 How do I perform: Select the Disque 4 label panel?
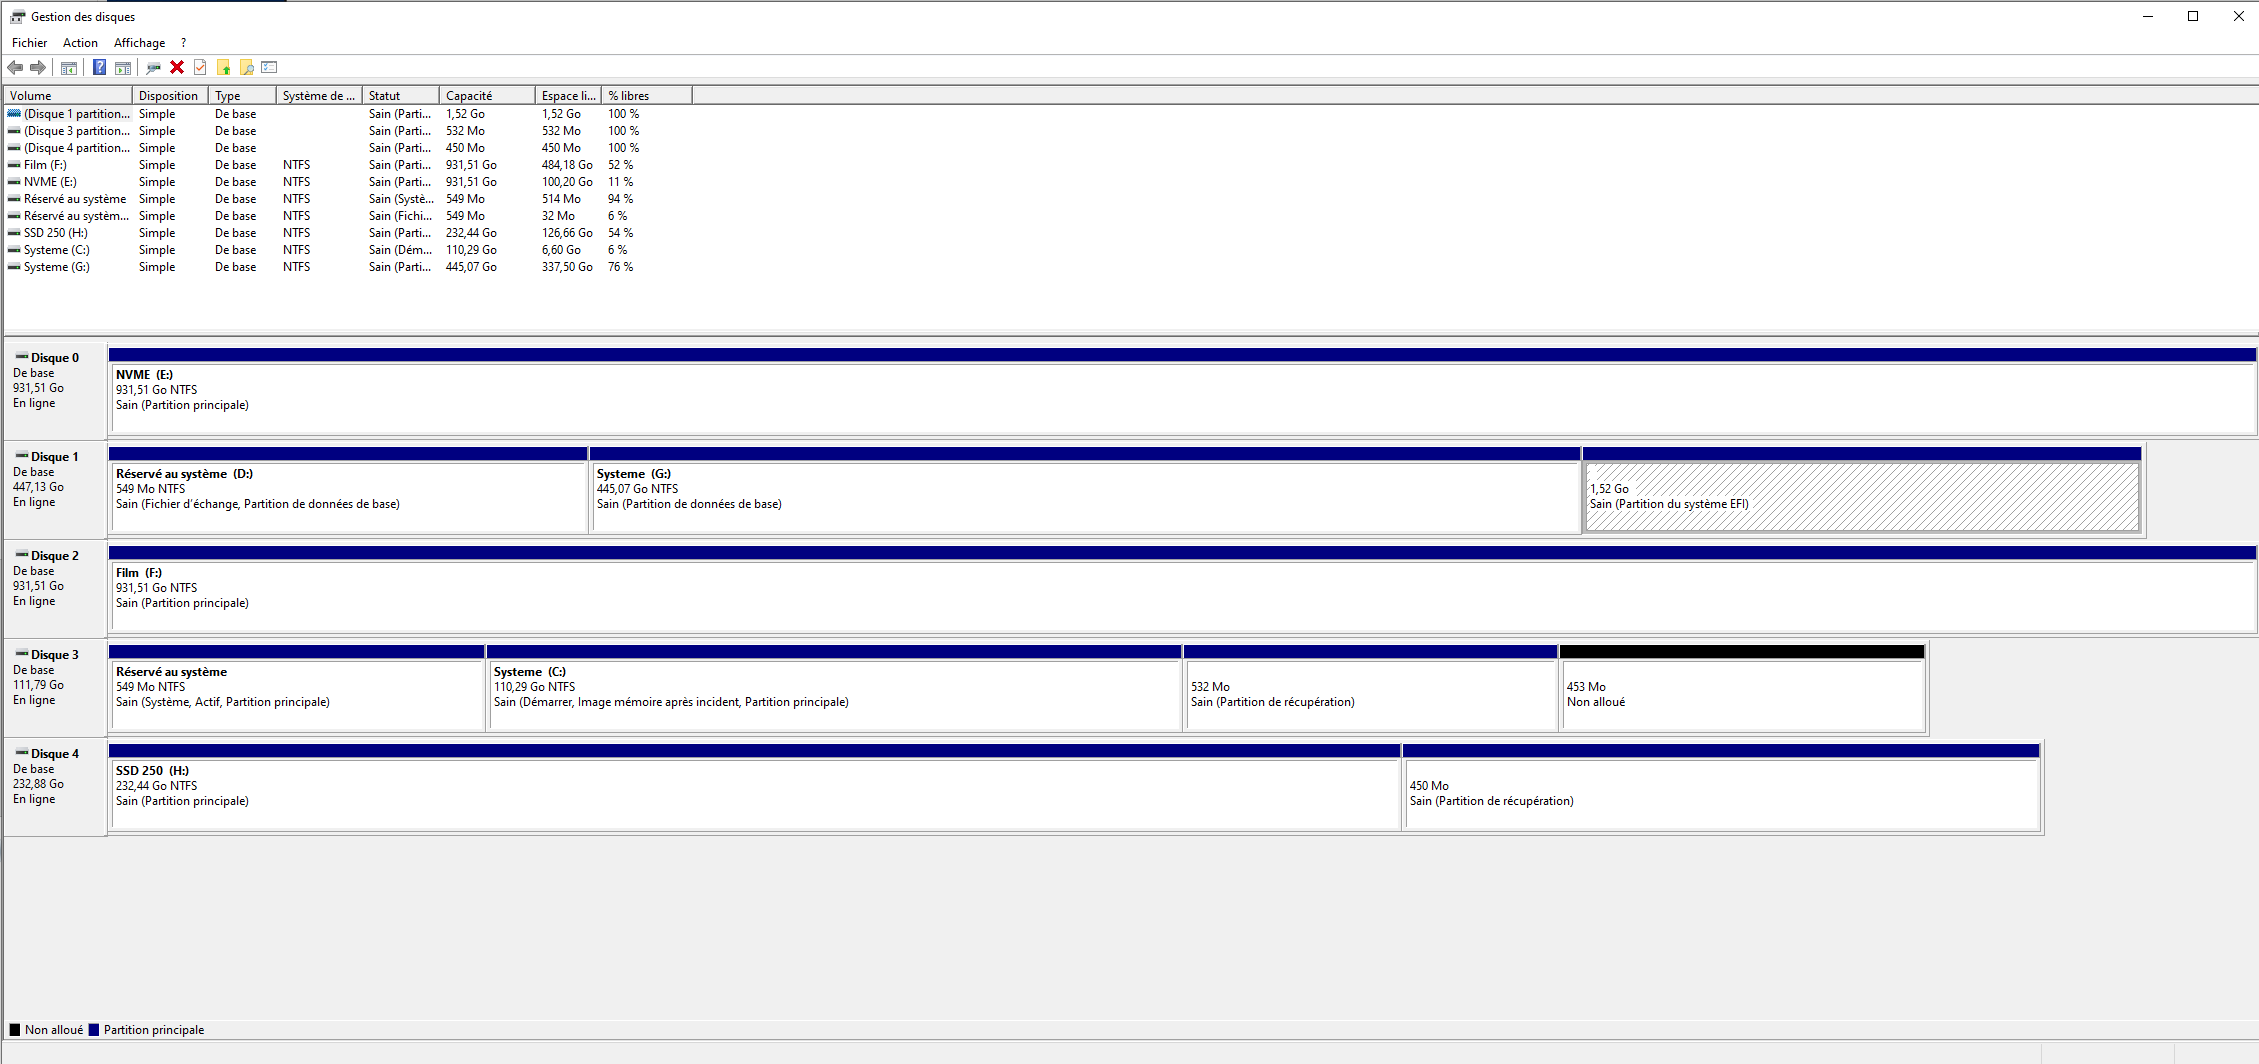(x=56, y=786)
